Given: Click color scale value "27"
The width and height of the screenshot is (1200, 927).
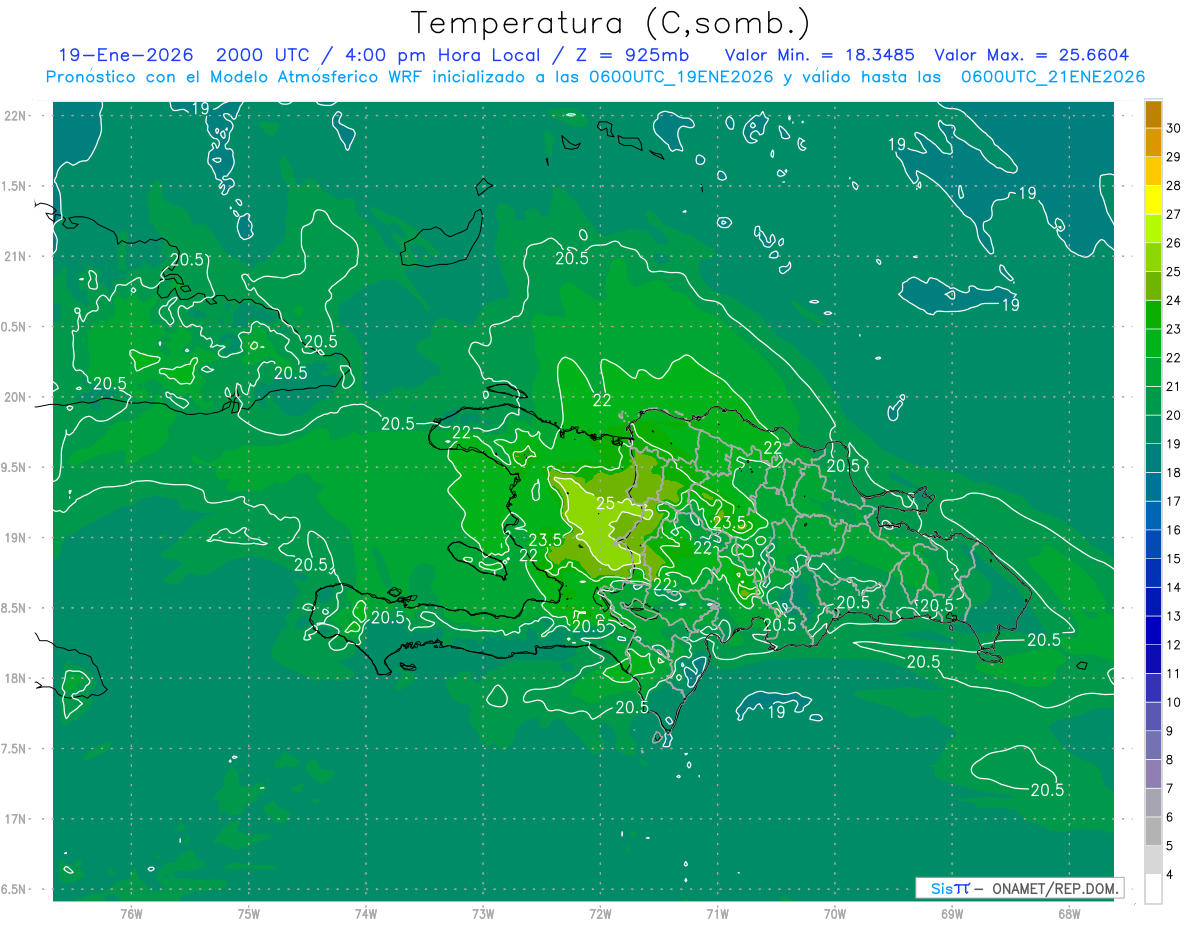Looking at the screenshot, I should [1174, 214].
